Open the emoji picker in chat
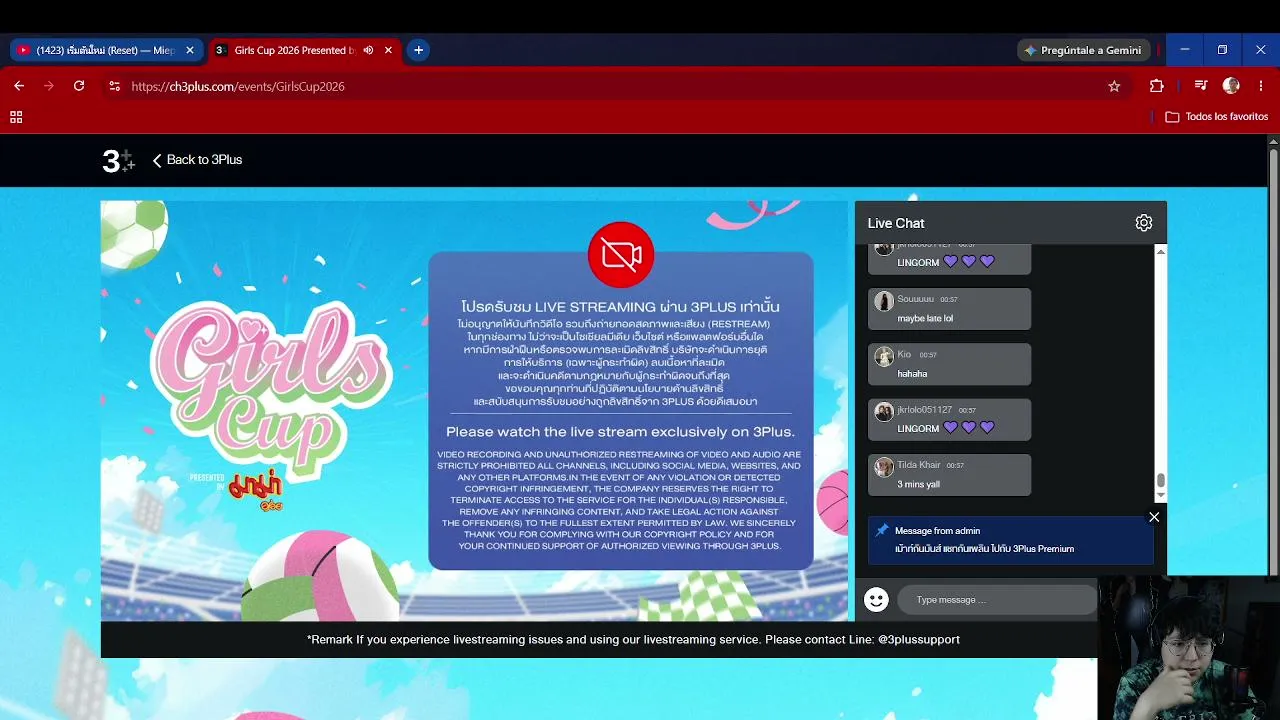The width and height of the screenshot is (1280, 720). click(876, 599)
